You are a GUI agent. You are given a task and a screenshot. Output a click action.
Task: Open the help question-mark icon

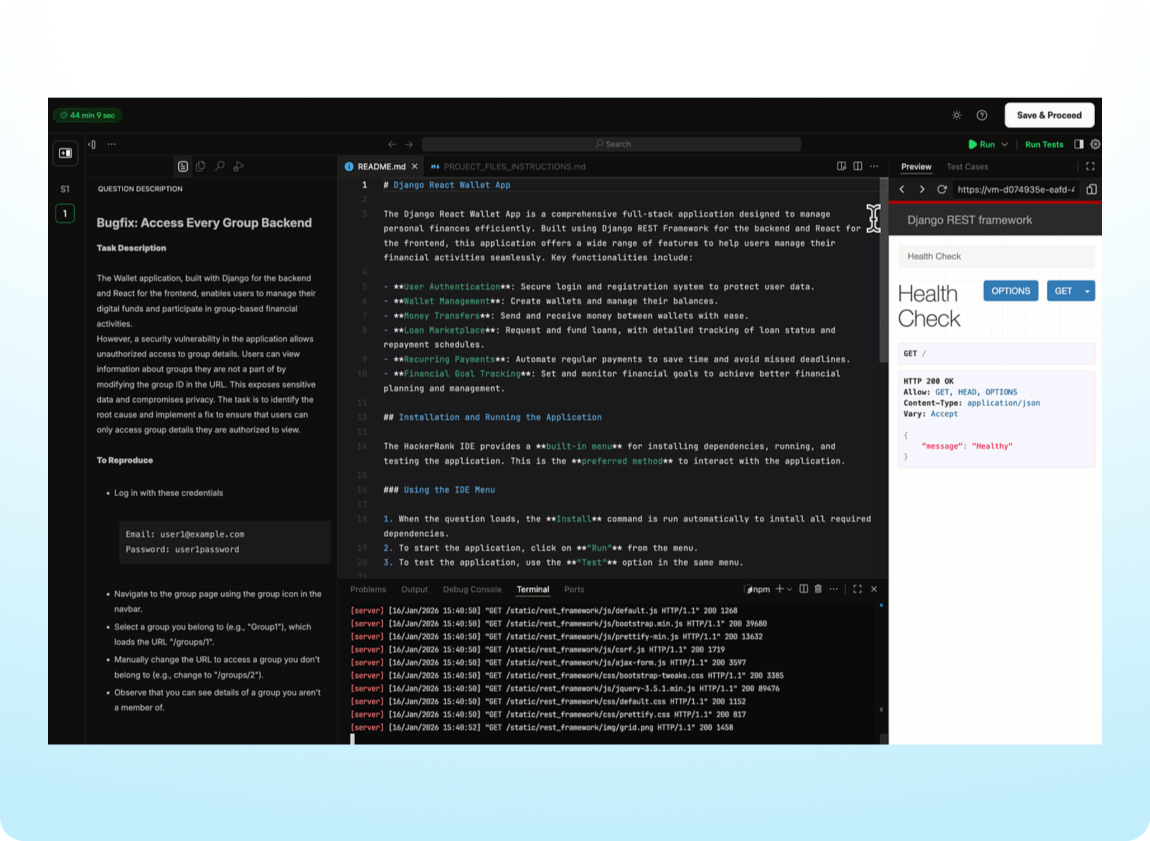981,115
